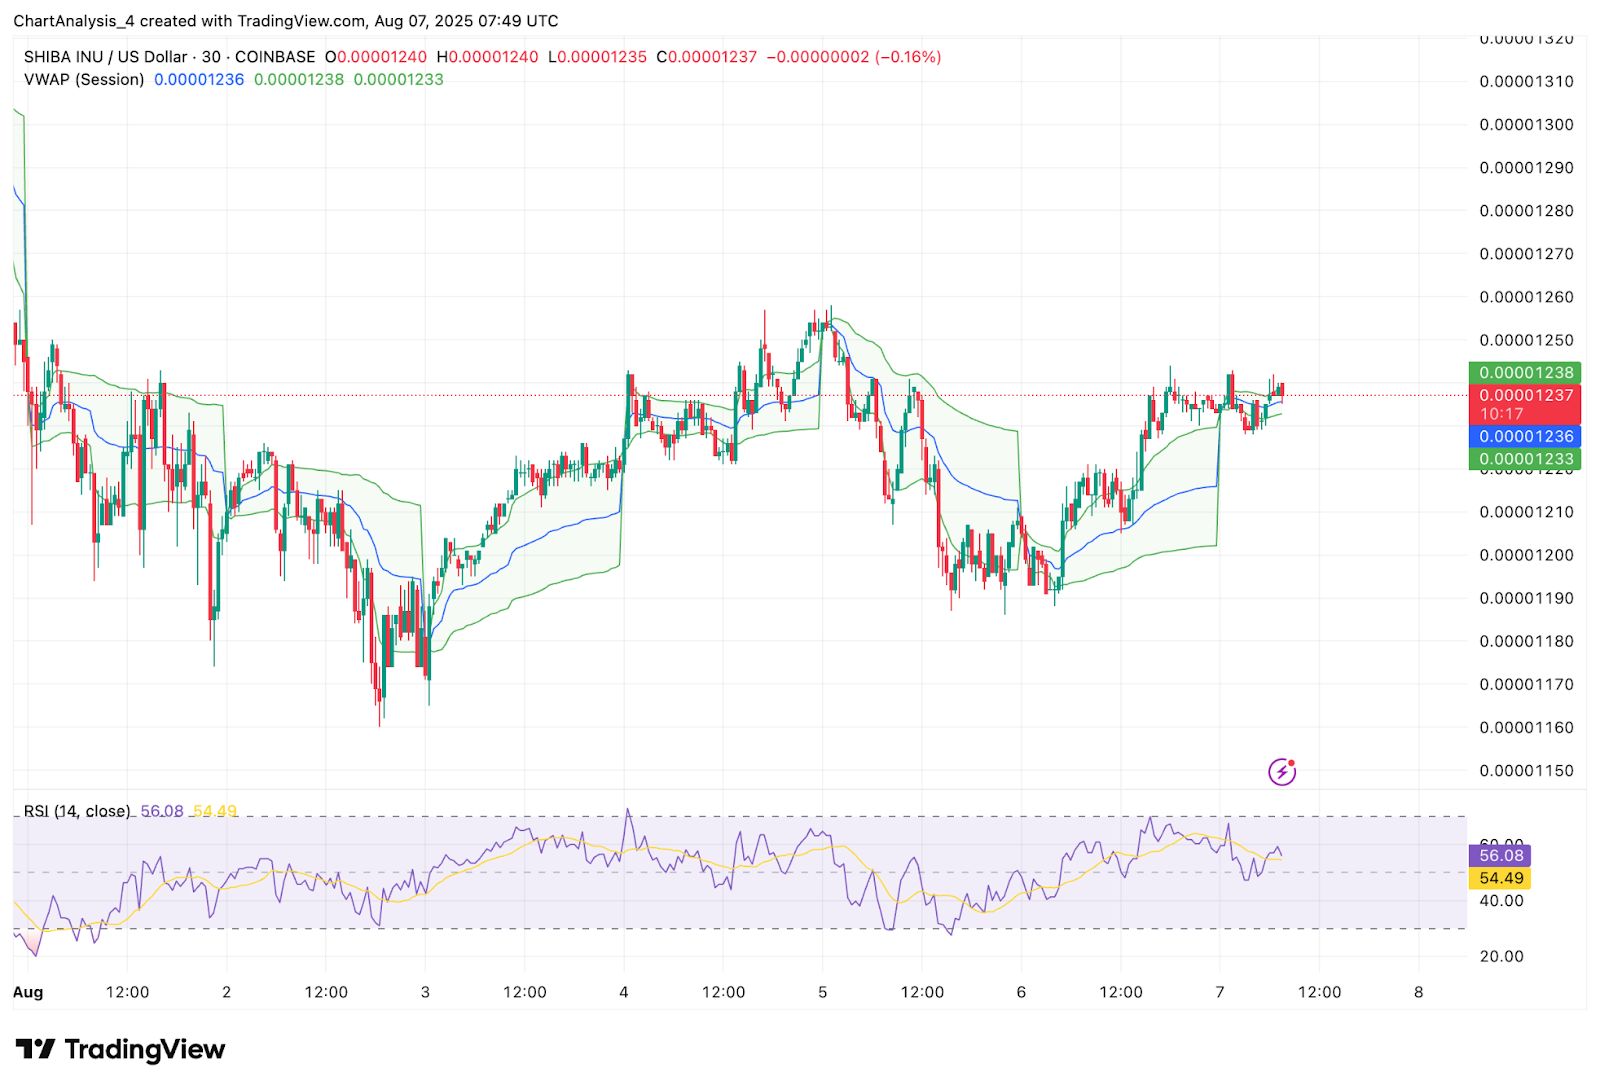The image size is (1600, 1089).
Task: Click the purple 56.08 RSI value tag
Action: [x=1500, y=855]
